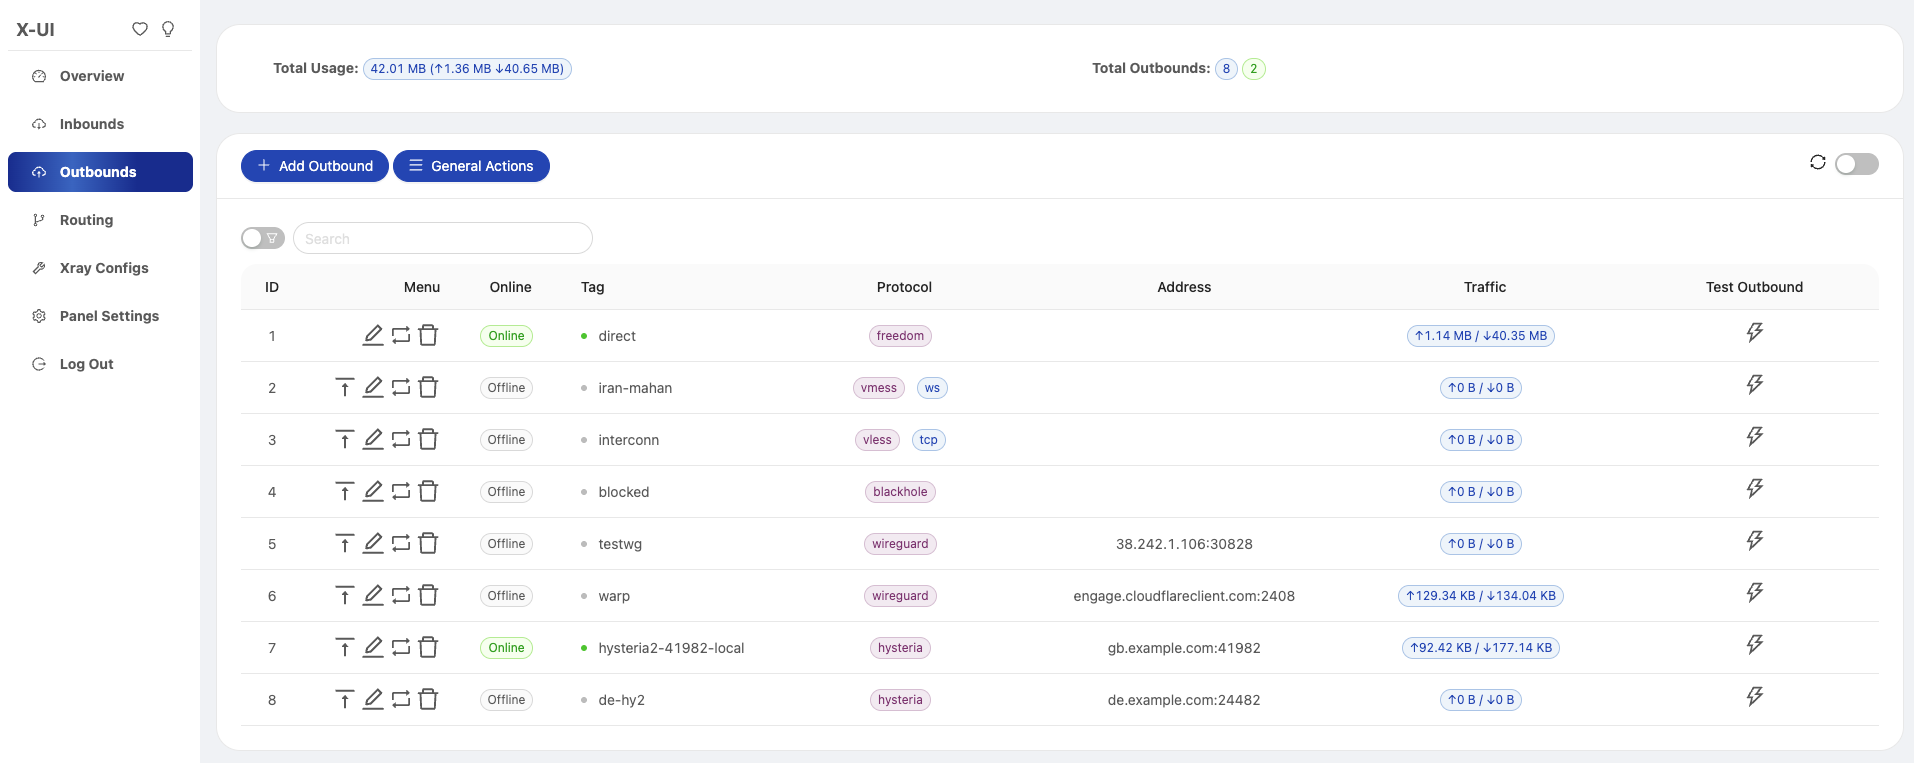Move testwg outbound to the top
The height and width of the screenshot is (763, 1914).
[x=345, y=543]
